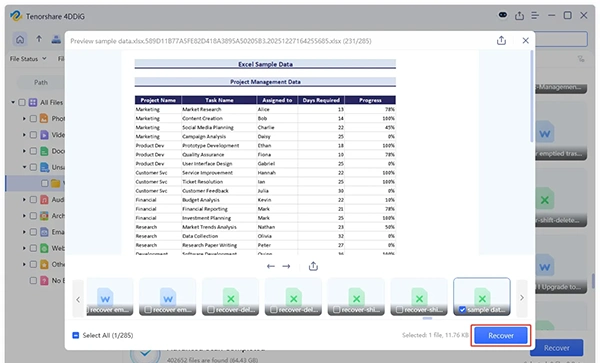Click the All Files grid icon
Image resolution: width=600 pixels, height=363 pixels.
[33, 103]
